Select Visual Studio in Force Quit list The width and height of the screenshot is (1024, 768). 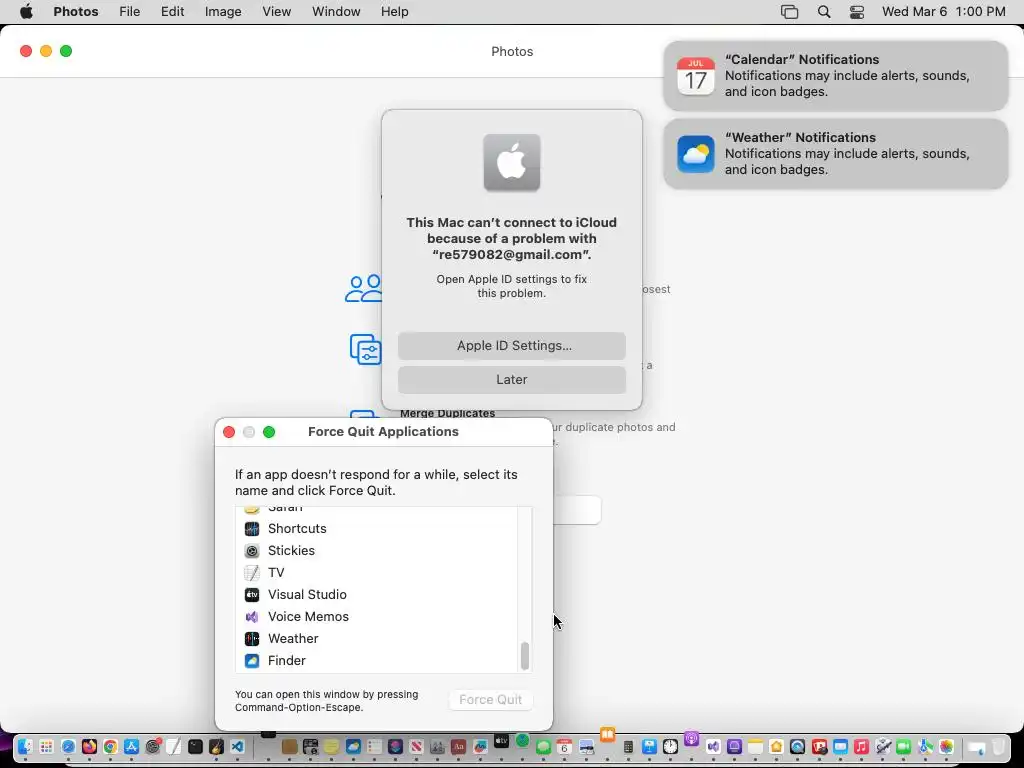[377, 594]
